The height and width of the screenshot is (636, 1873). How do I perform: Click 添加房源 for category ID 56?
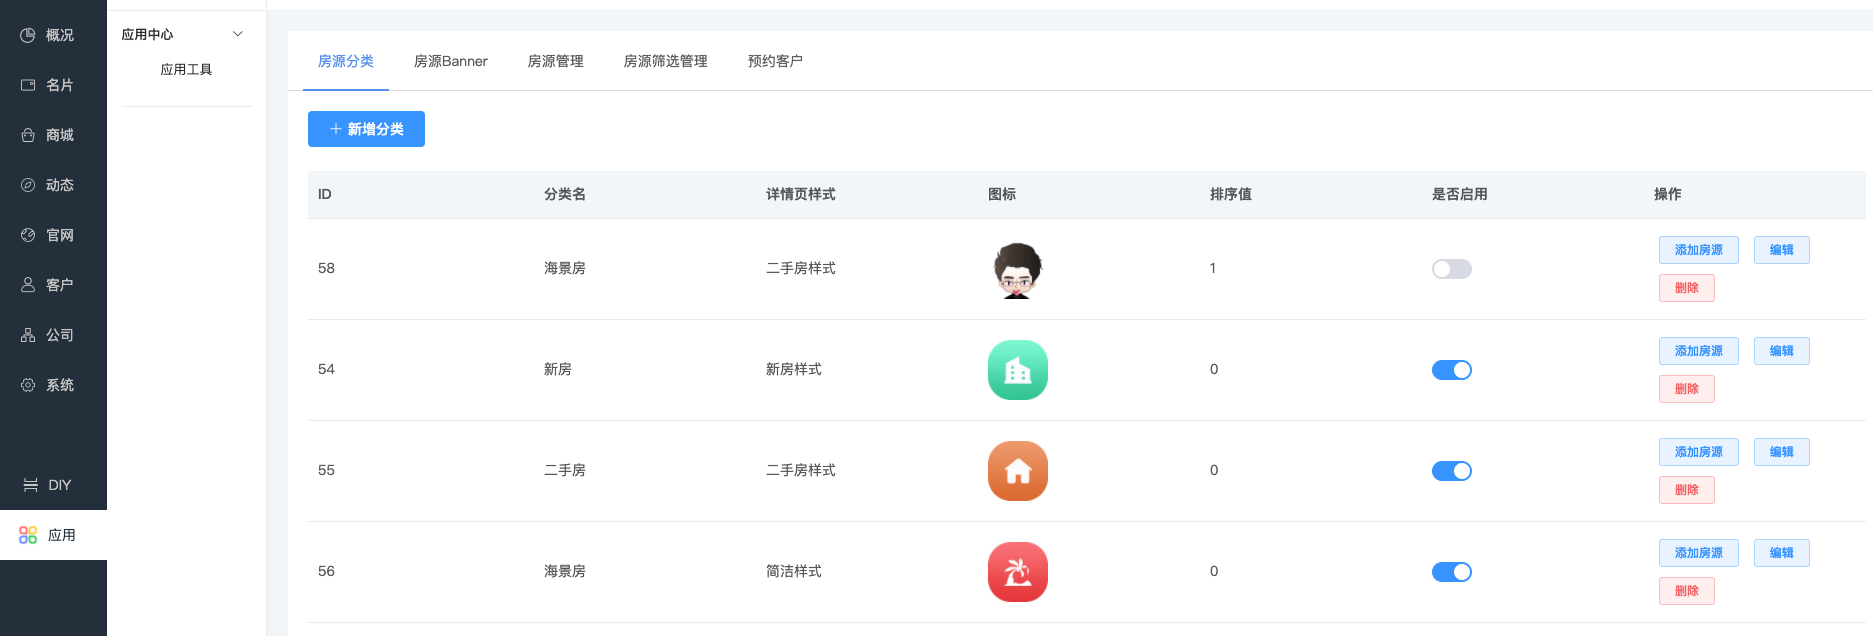pyautogui.click(x=1699, y=553)
